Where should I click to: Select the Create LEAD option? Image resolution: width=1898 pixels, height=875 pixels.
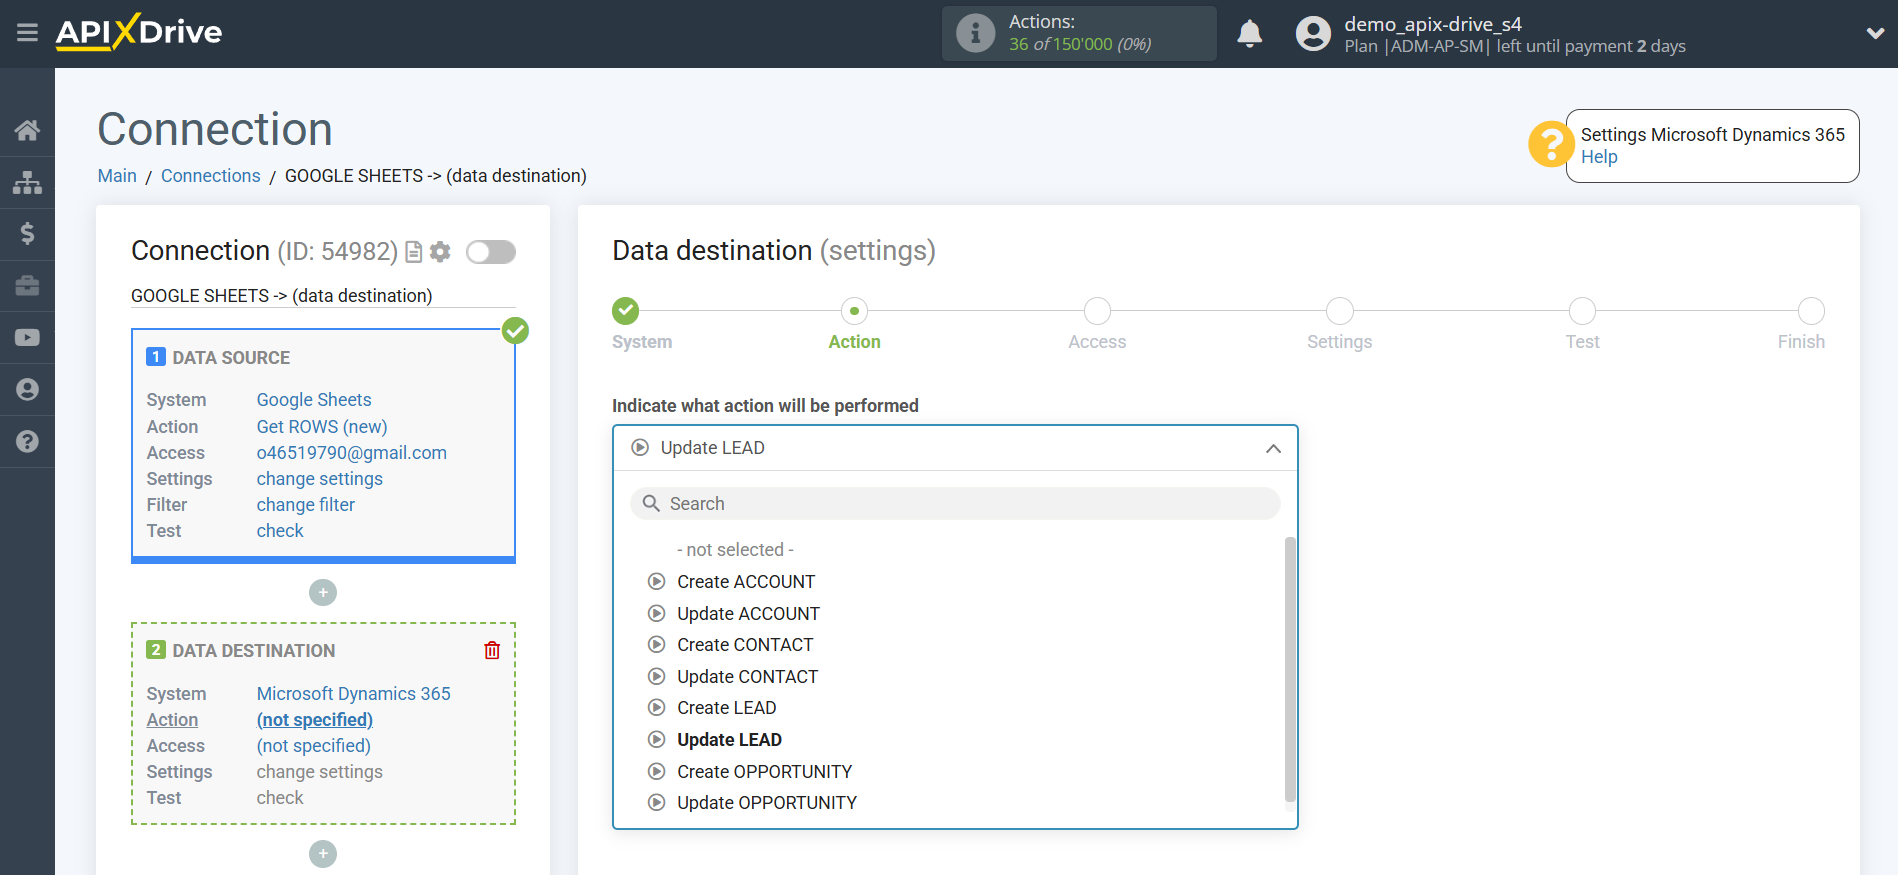(726, 708)
